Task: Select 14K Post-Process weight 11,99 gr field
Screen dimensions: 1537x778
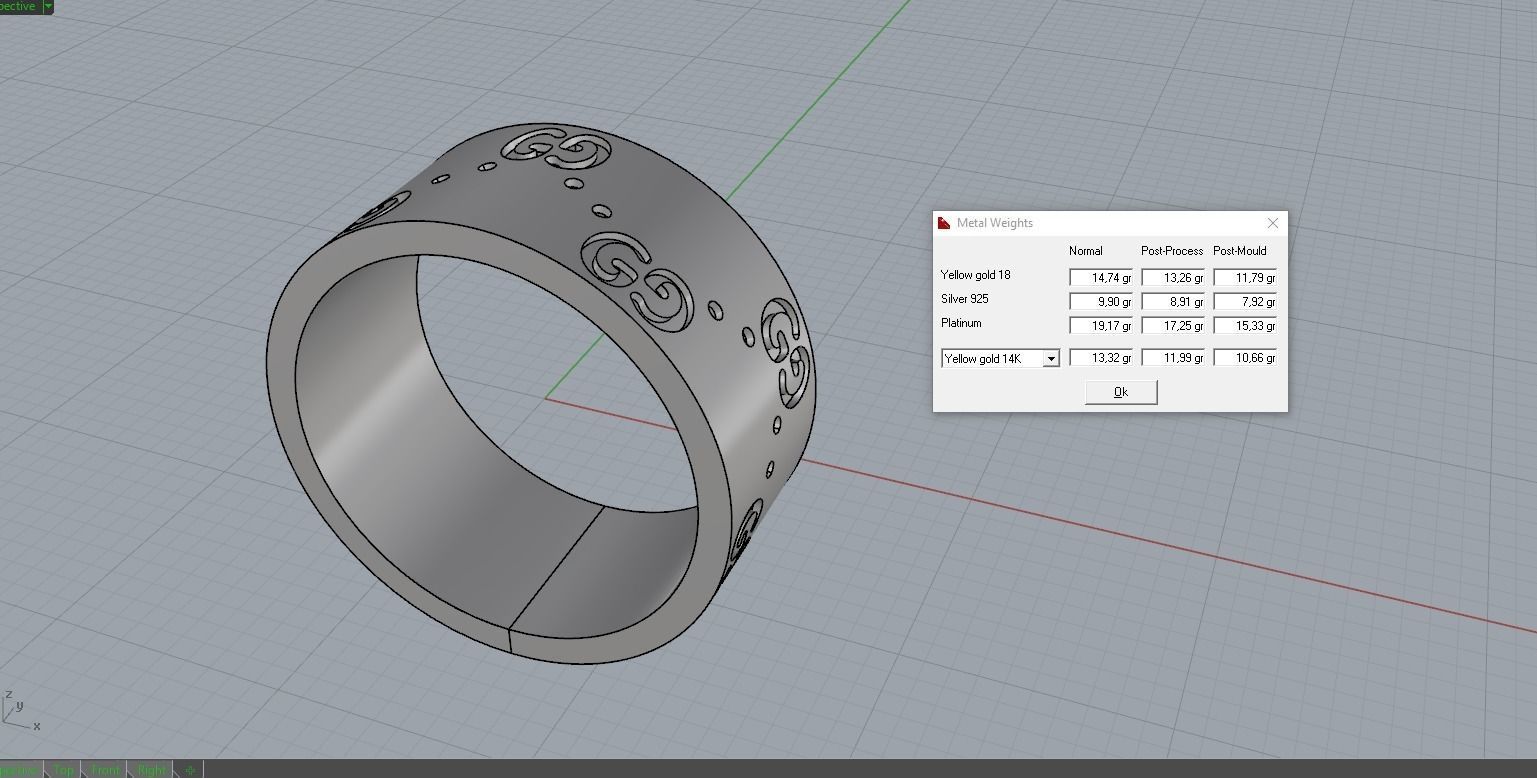Action: point(1173,358)
